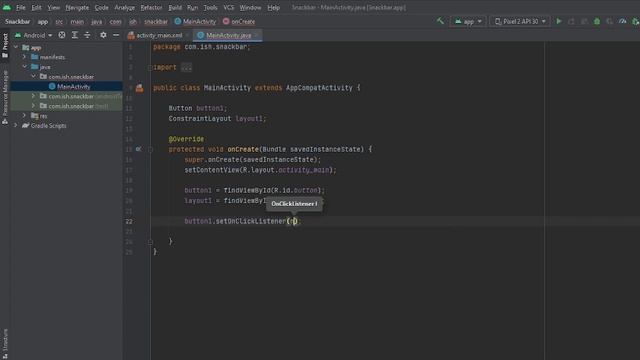Click the Apply Changes and Restart Activity icon
640x360 pixels.
571,21
